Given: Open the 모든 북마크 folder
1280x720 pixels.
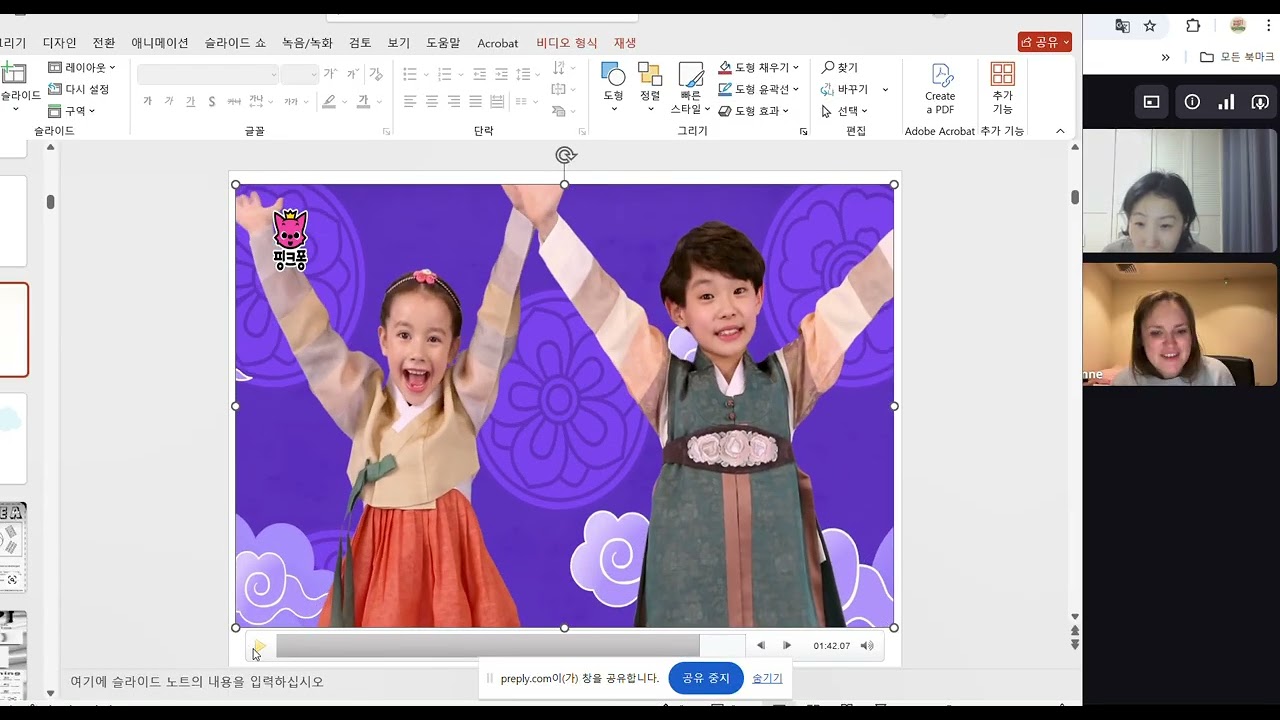Looking at the screenshot, I should point(1237,57).
